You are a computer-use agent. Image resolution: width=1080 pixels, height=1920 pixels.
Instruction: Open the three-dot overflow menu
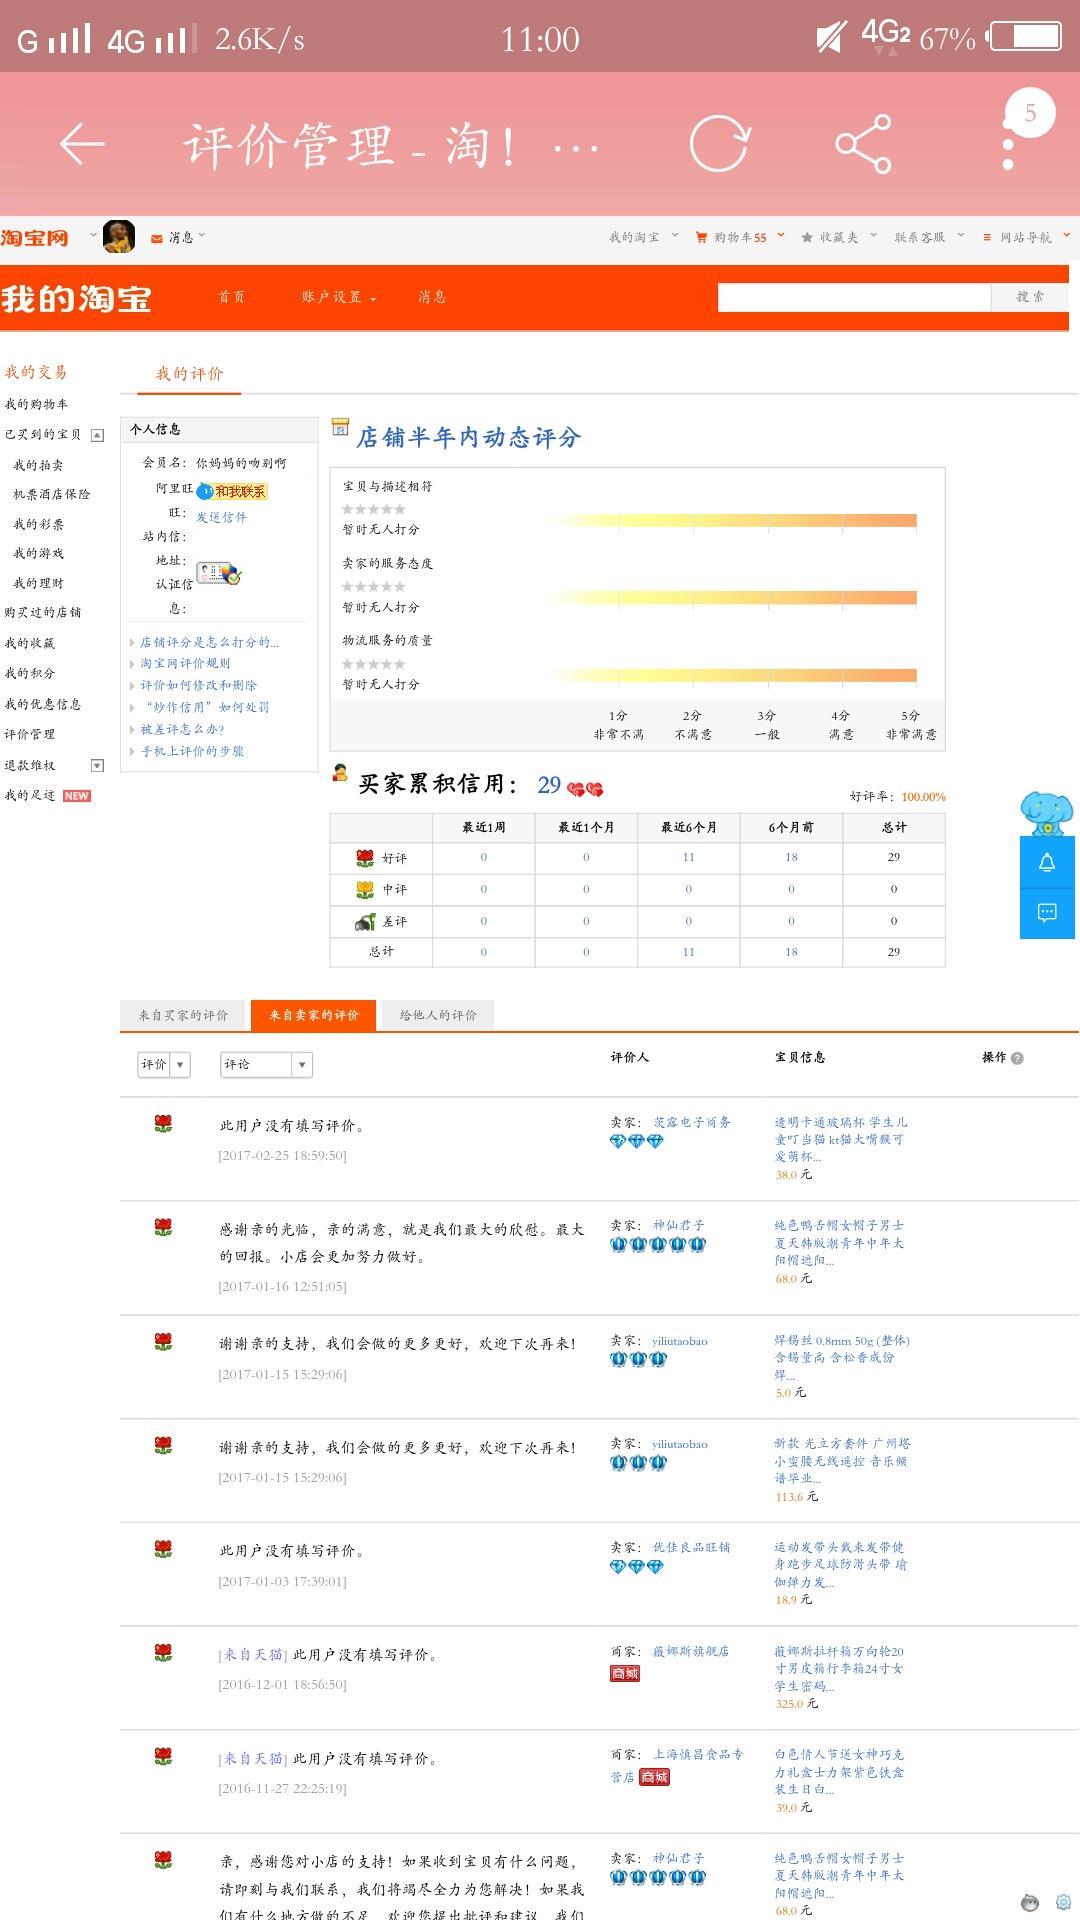coord(1008,146)
